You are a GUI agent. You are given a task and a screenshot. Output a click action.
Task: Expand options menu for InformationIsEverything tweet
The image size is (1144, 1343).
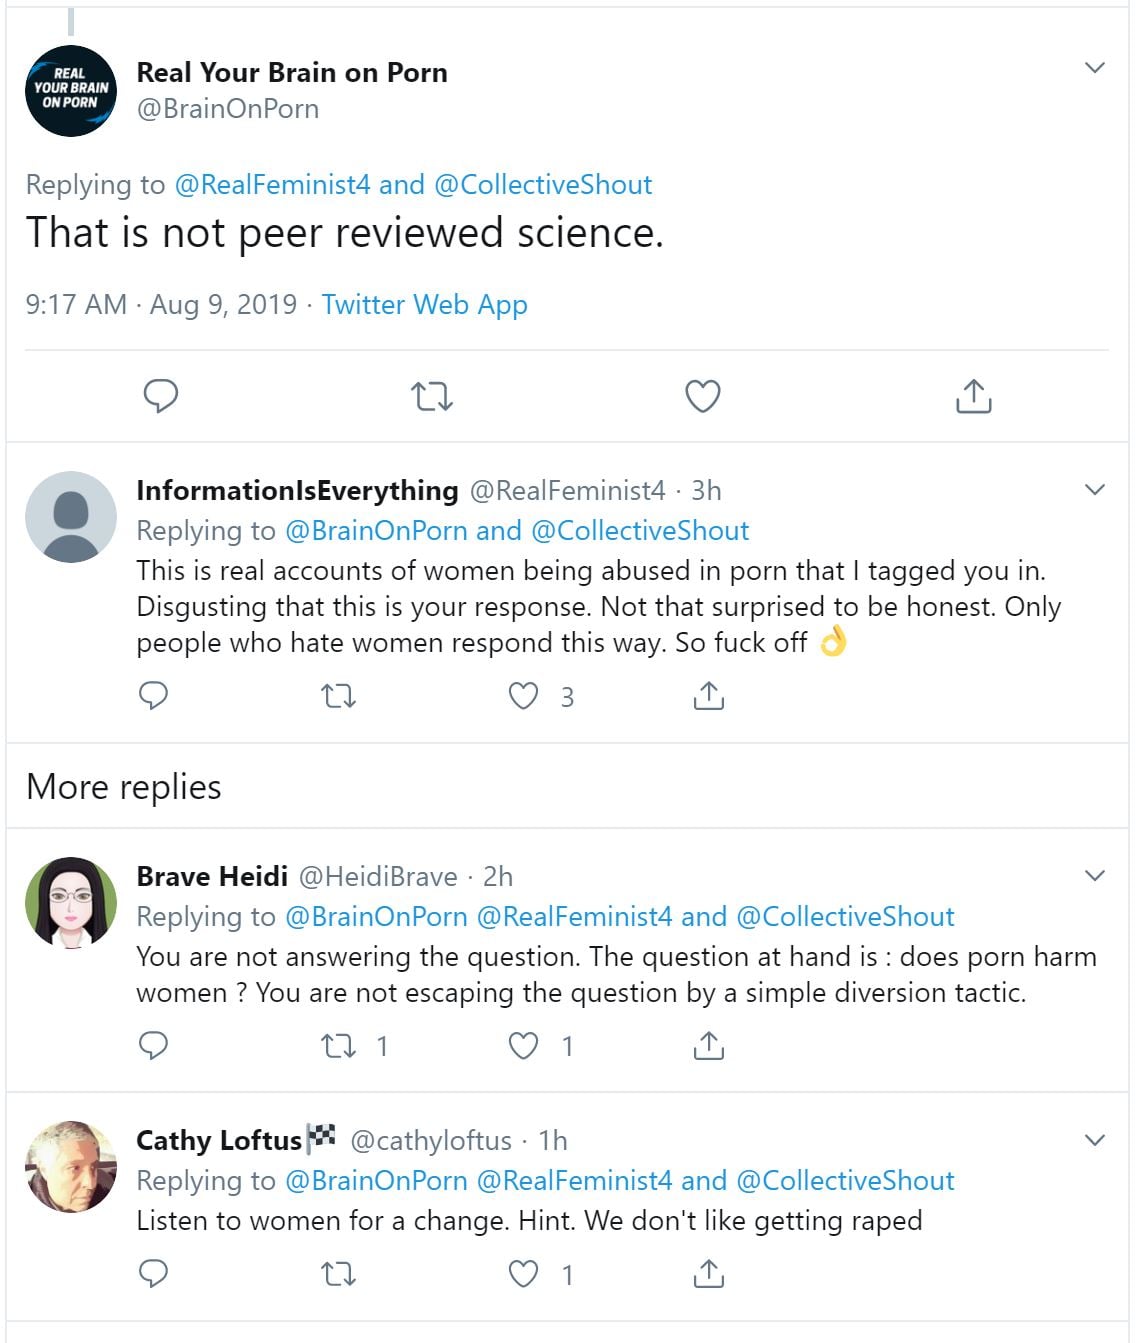pyautogui.click(x=1095, y=490)
